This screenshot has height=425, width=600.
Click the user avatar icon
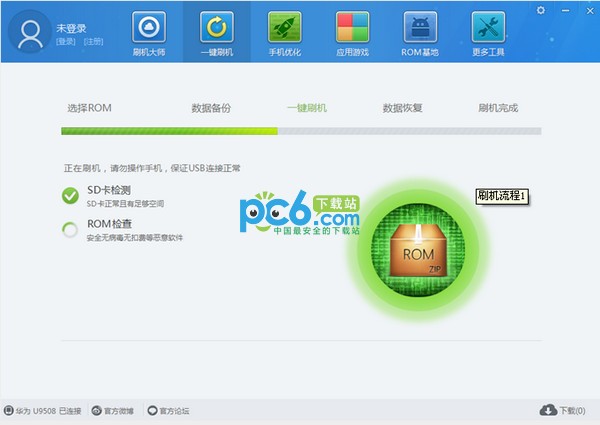[30, 31]
